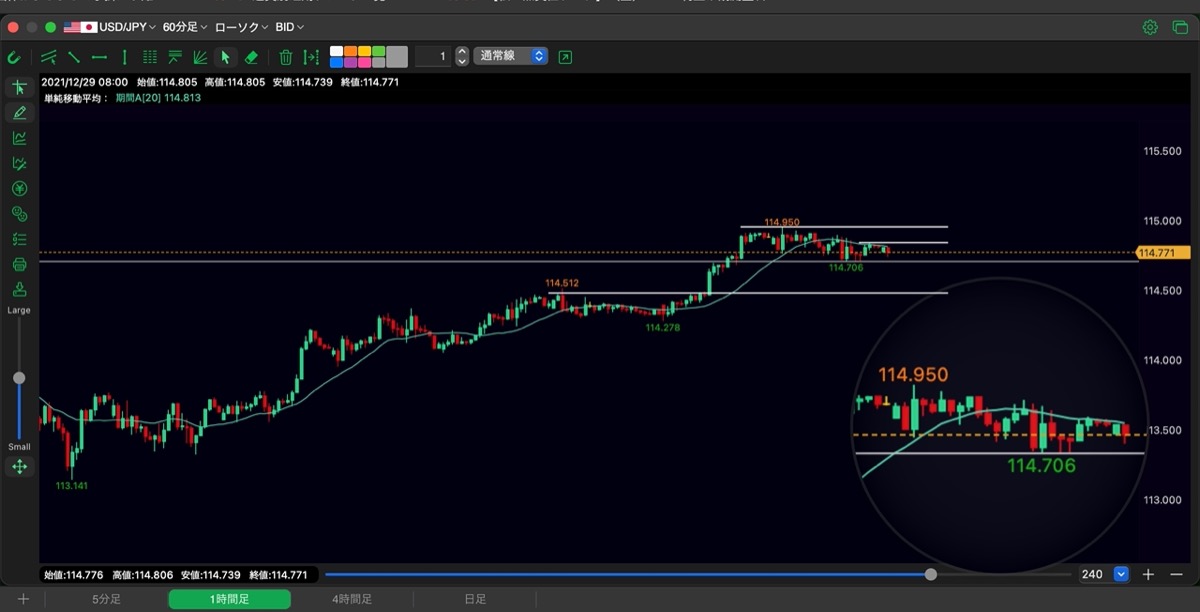Toggle the move pan arrows button
The height and width of the screenshot is (612, 1200).
(x=19, y=467)
